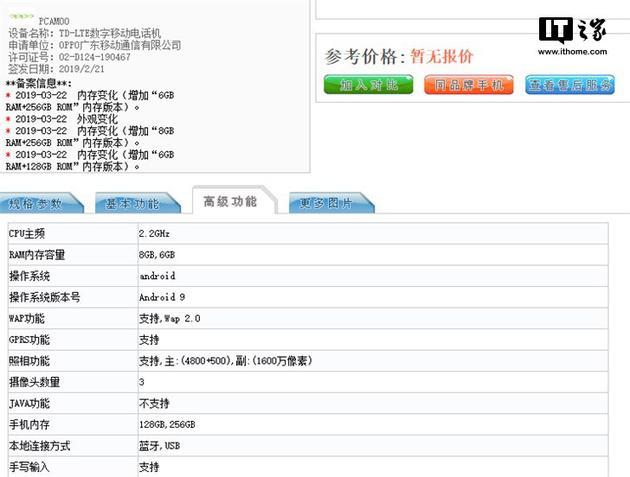Click the 申请单位 OPPO广东移动通信有限公司 line
The width and height of the screenshot is (630, 477).
tap(94, 45)
